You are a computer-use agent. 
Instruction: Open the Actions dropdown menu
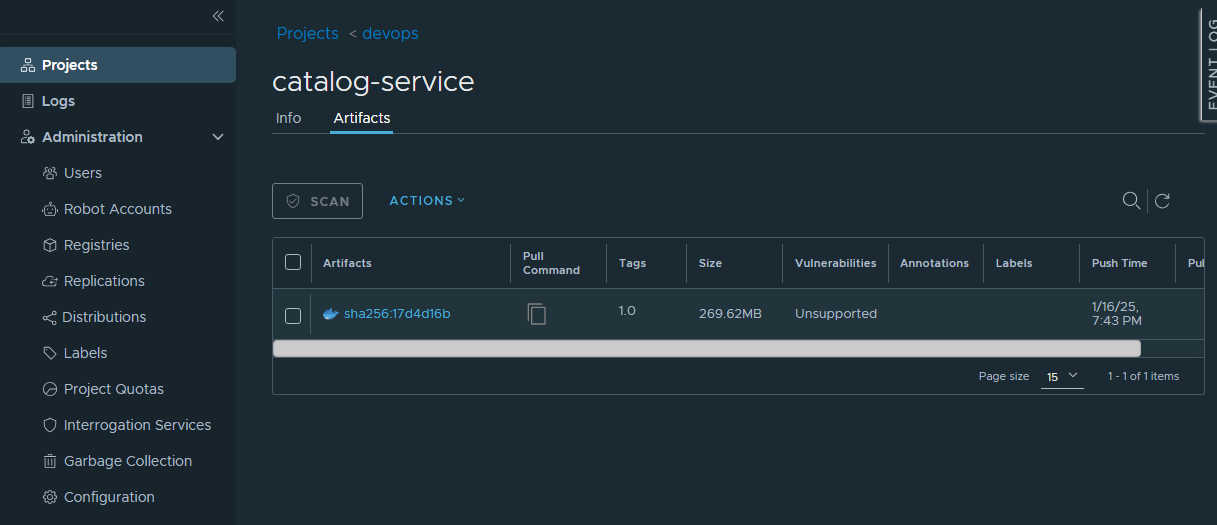427,201
